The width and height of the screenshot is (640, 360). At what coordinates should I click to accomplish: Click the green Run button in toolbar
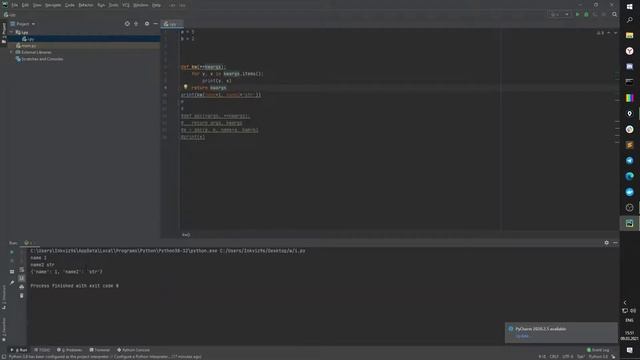pyautogui.click(x=578, y=14)
